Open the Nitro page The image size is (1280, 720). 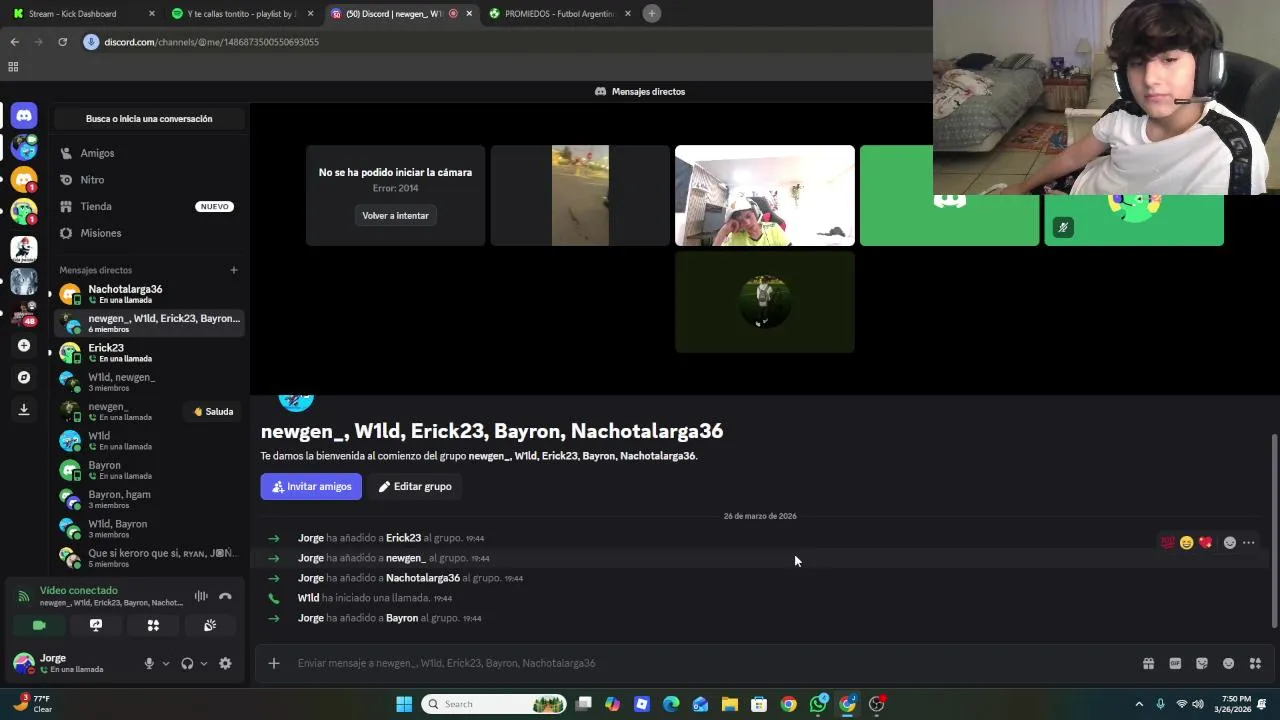(x=149, y=180)
